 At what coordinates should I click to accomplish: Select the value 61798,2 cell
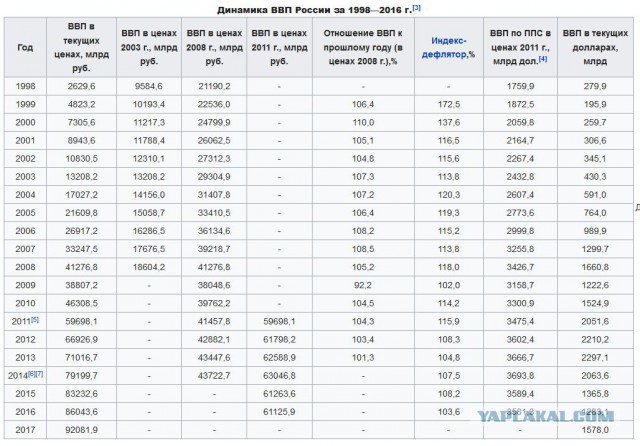click(x=280, y=339)
